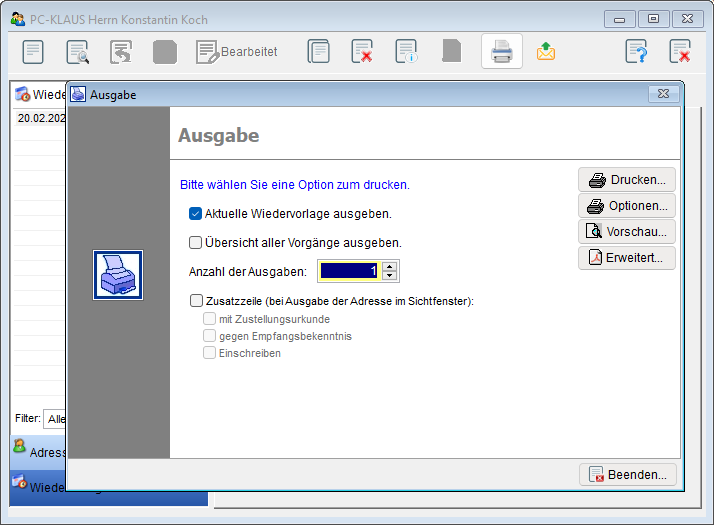714x525 pixels.
Task: Select the Wiedervorlage tab at the top left
Action: click(38, 94)
